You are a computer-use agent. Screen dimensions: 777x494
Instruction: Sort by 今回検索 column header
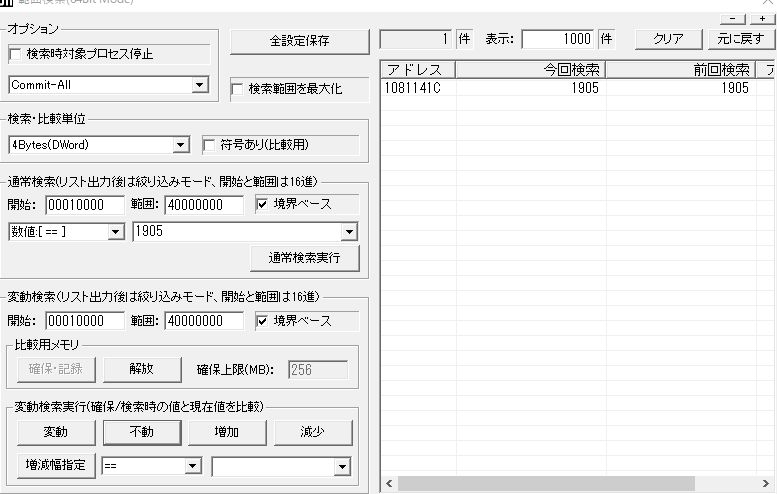pyautogui.click(x=530, y=70)
